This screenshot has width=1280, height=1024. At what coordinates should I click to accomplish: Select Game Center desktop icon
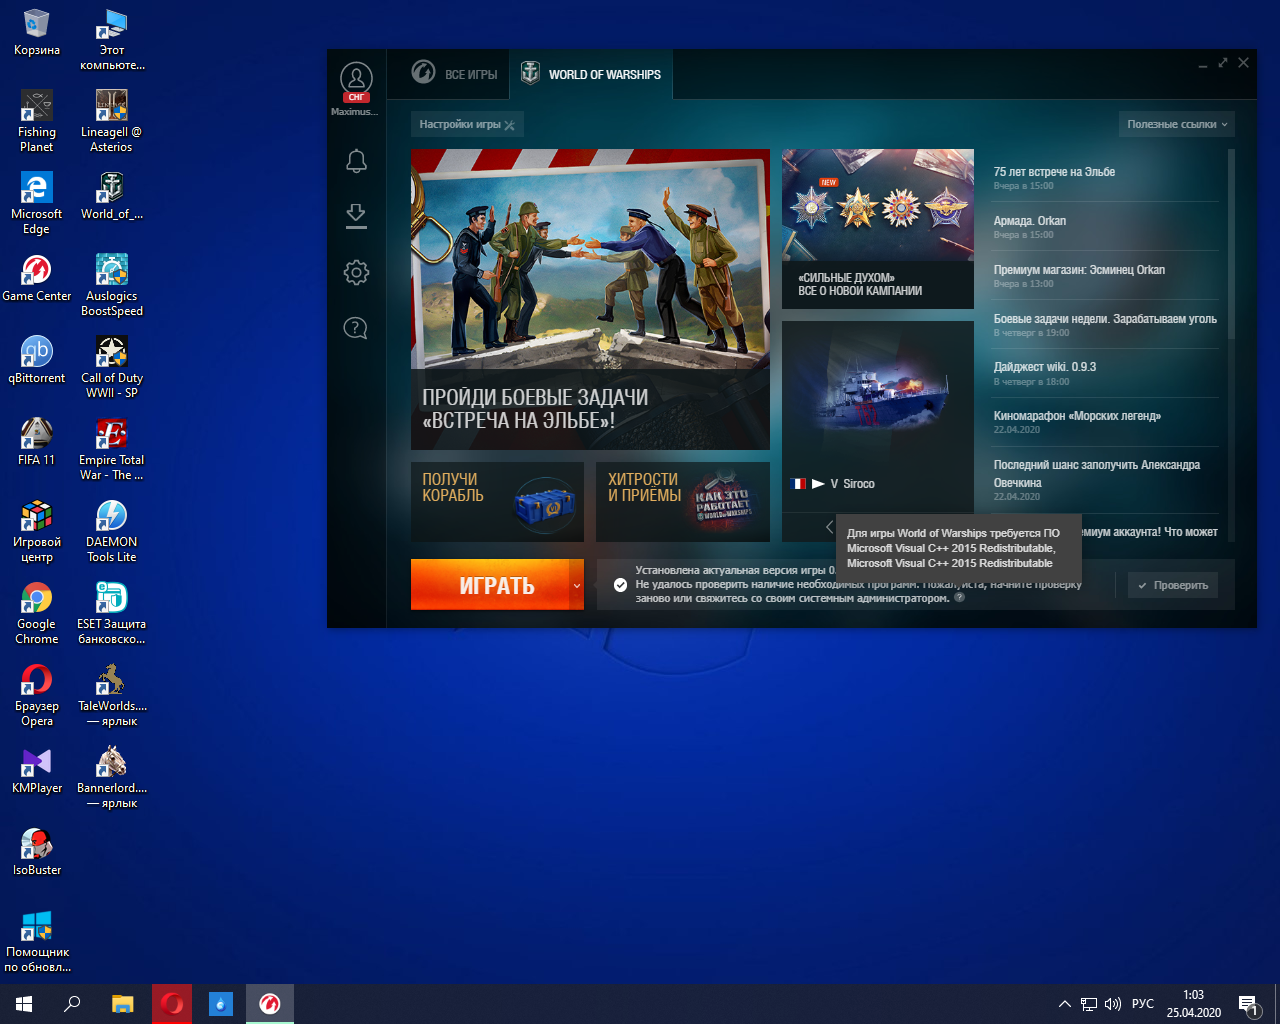click(x=37, y=278)
